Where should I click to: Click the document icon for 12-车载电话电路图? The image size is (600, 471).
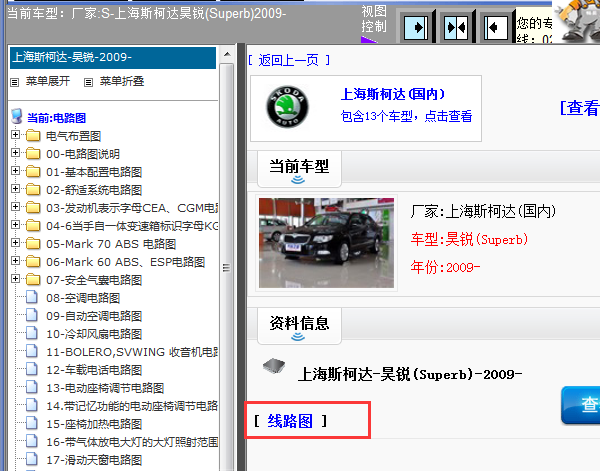pos(32,369)
